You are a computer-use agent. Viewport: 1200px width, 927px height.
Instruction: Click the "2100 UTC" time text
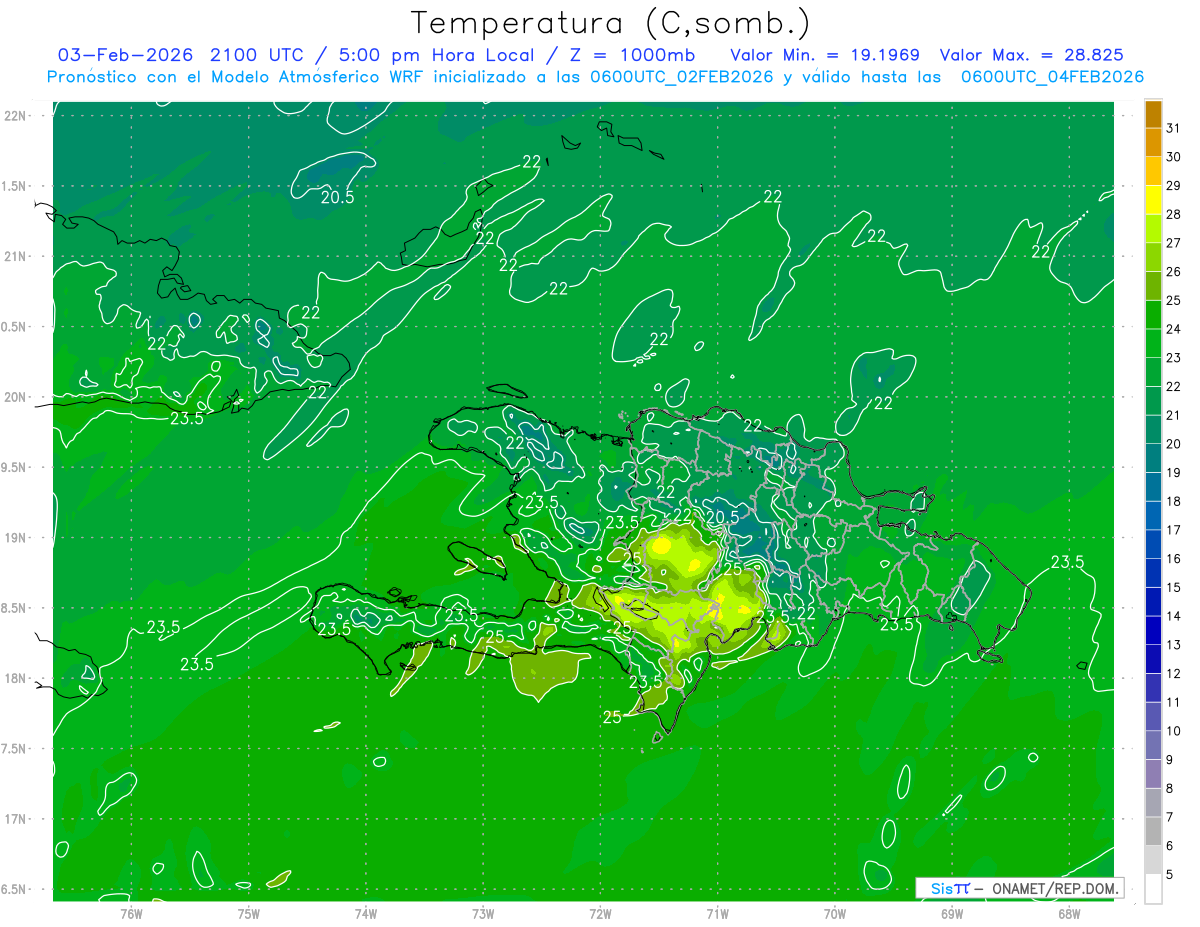click(256, 55)
